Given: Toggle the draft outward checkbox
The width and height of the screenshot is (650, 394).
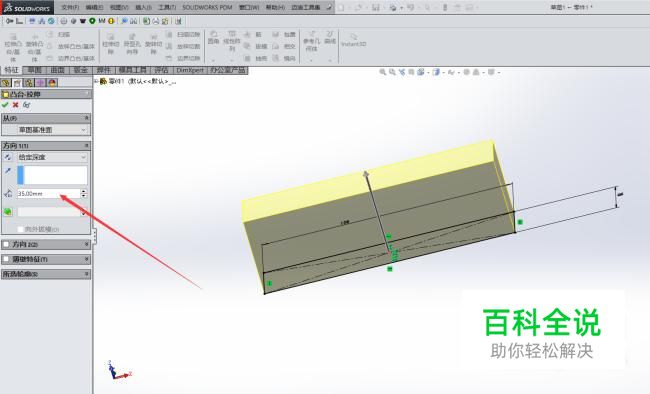Looking at the screenshot, I should pyautogui.click(x=20, y=229).
